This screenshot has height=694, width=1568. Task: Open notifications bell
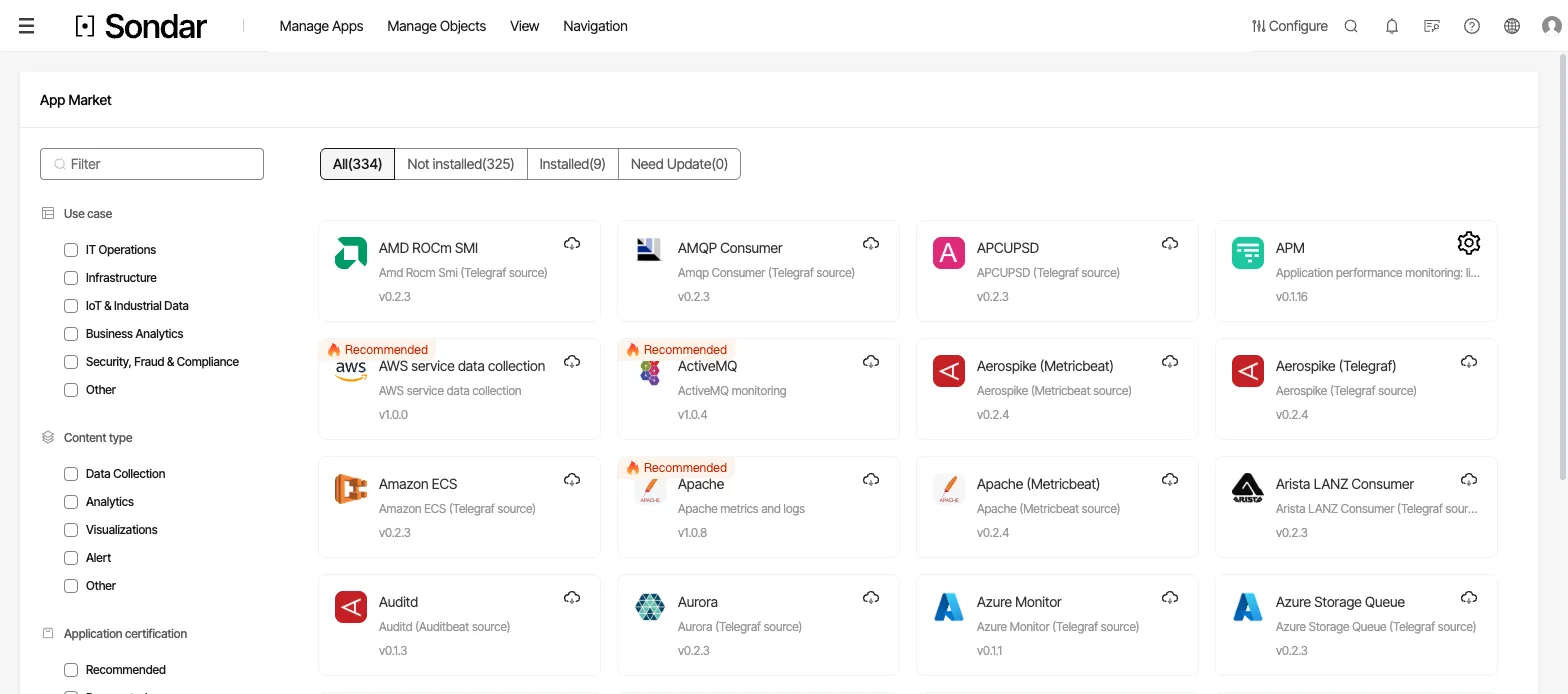click(1391, 26)
